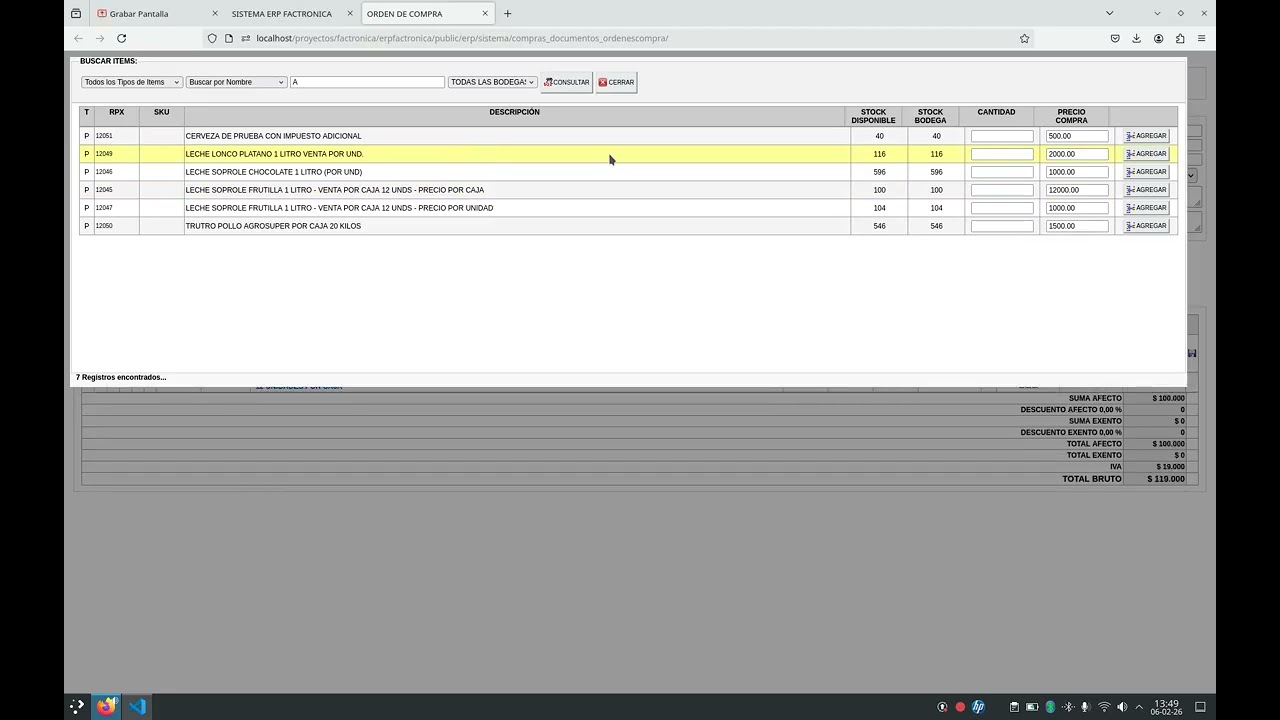The image size is (1280, 720).
Task: Click quantity field for CERVEZA DE PRUEBA
Action: [1002, 136]
